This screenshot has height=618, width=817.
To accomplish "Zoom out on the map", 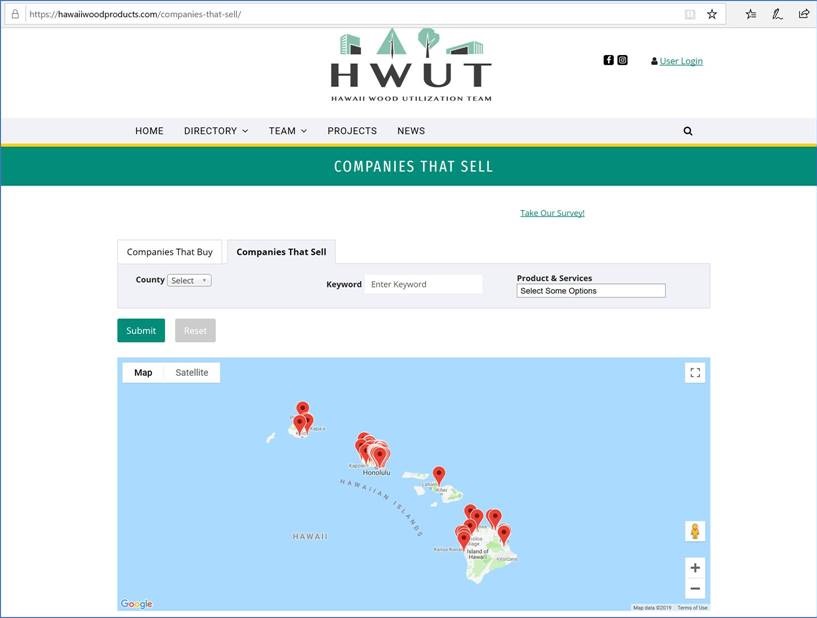I will click(x=695, y=589).
